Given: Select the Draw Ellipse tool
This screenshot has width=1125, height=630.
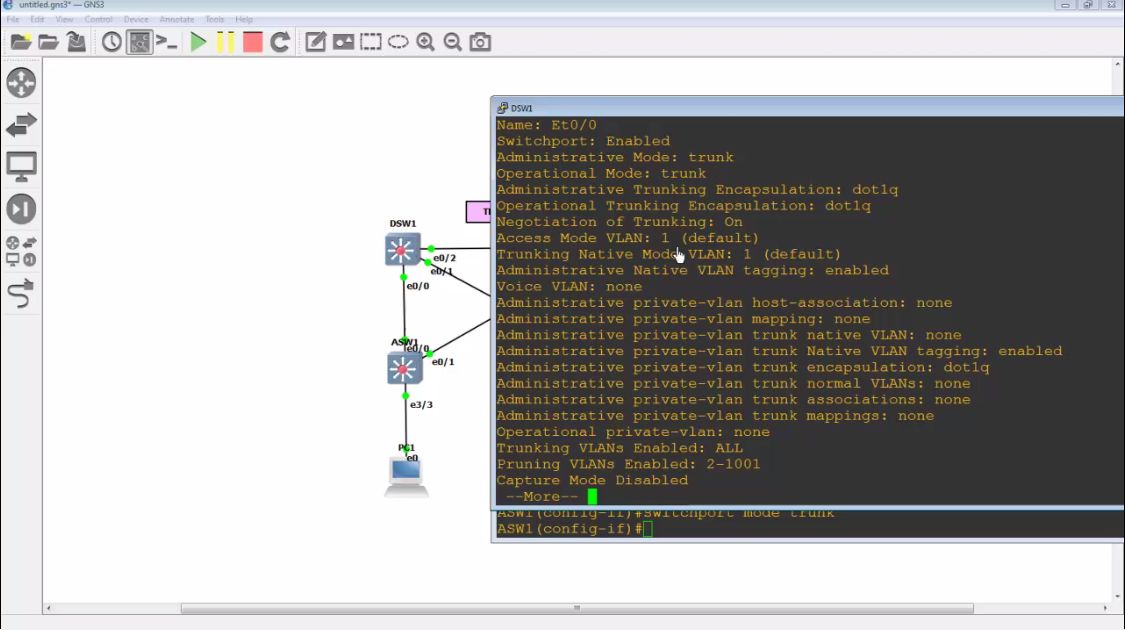Looking at the screenshot, I should (x=397, y=42).
